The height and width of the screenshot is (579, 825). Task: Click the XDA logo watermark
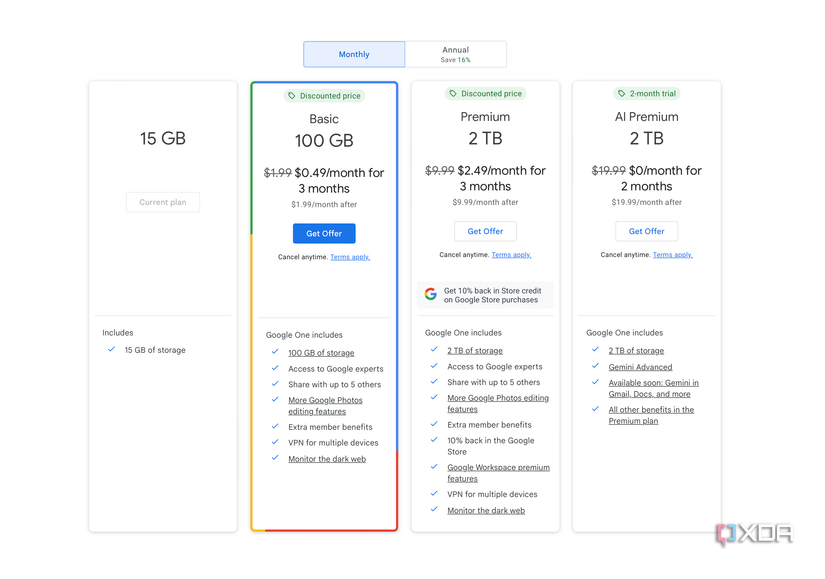click(x=754, y=535)
